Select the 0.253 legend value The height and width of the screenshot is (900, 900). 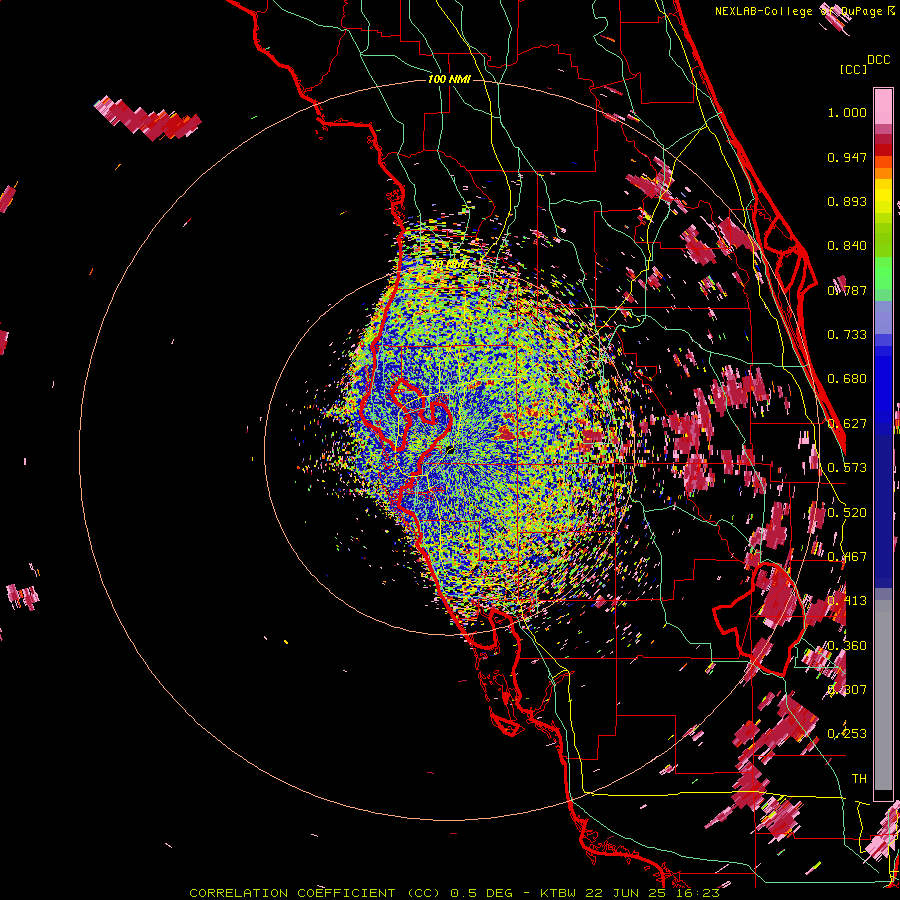click(847, 734)
